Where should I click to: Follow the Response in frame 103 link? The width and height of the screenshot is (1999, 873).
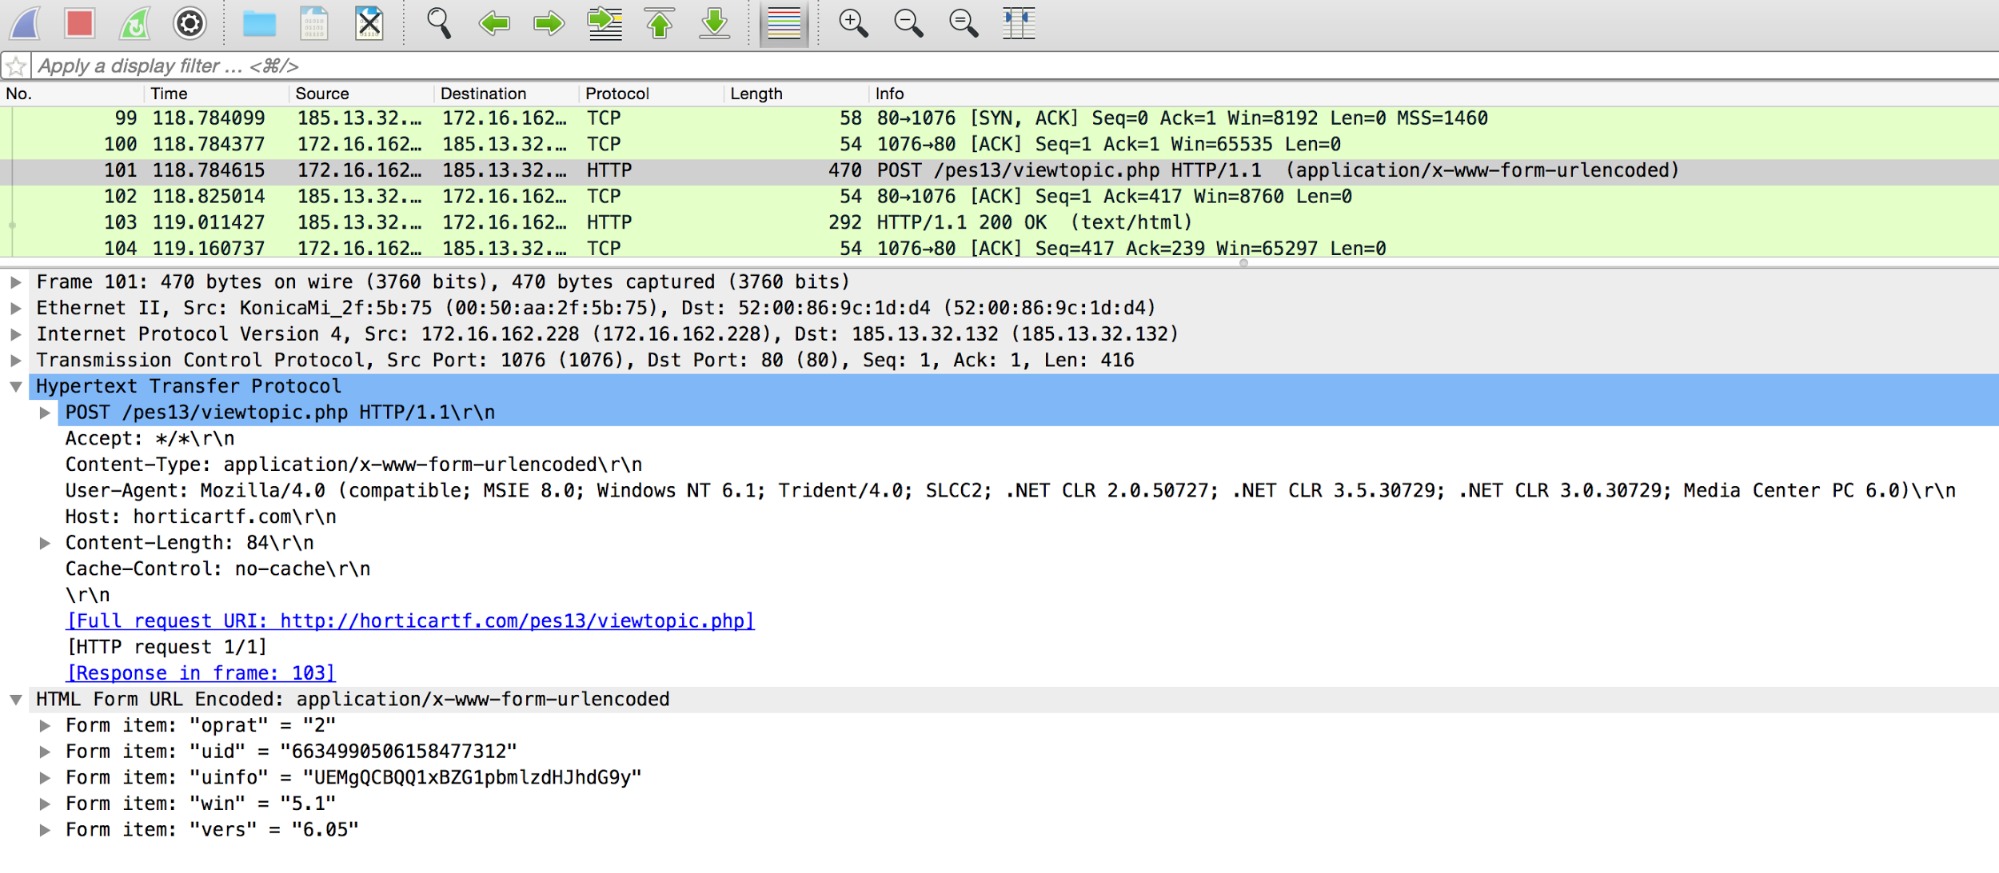[201, 673]
